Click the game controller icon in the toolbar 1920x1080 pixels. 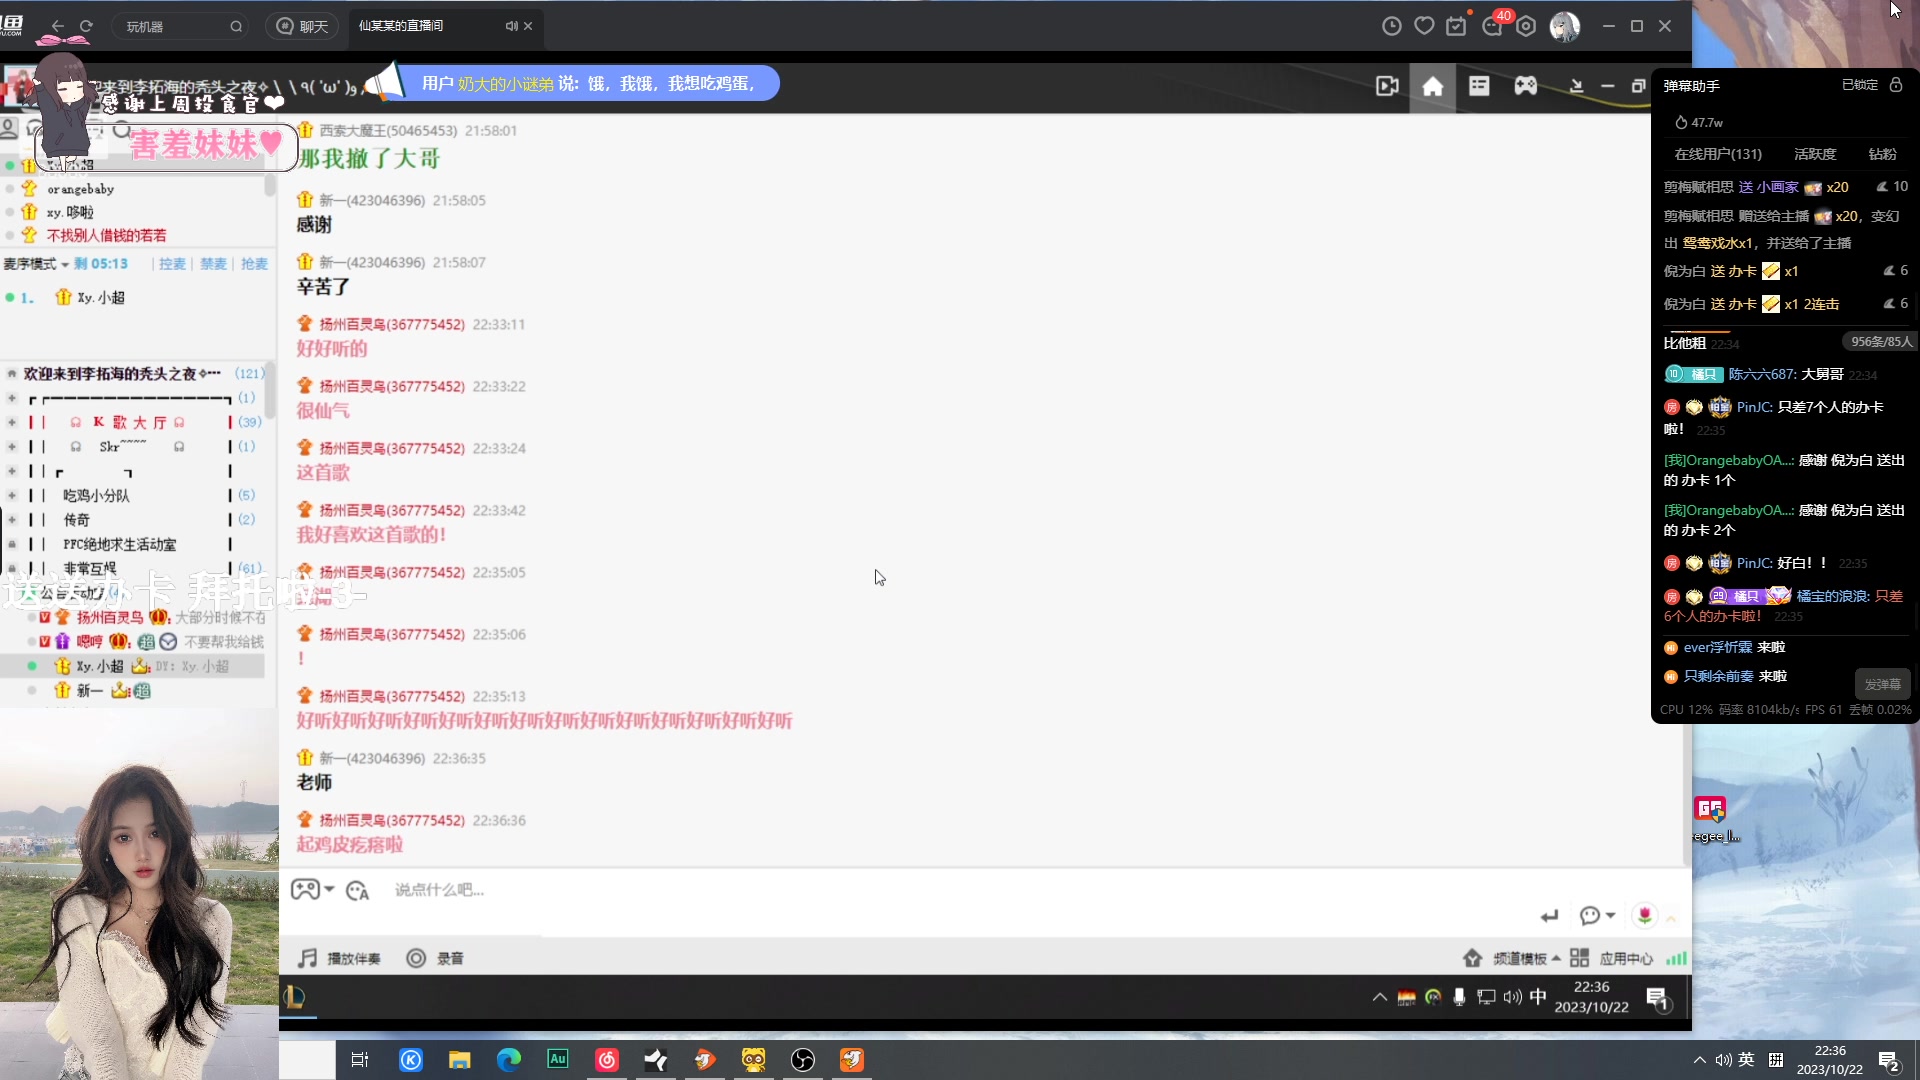click(1525, 86)
